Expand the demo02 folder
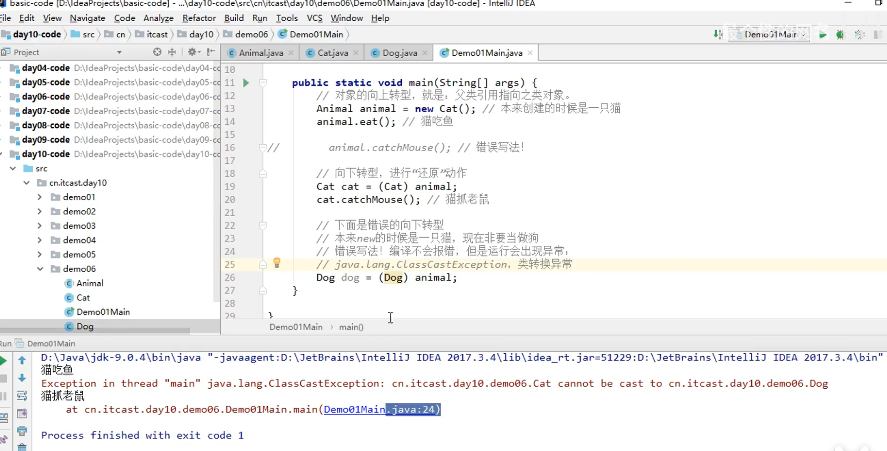Viewport: 887px width, 451px height. [39, 211]
